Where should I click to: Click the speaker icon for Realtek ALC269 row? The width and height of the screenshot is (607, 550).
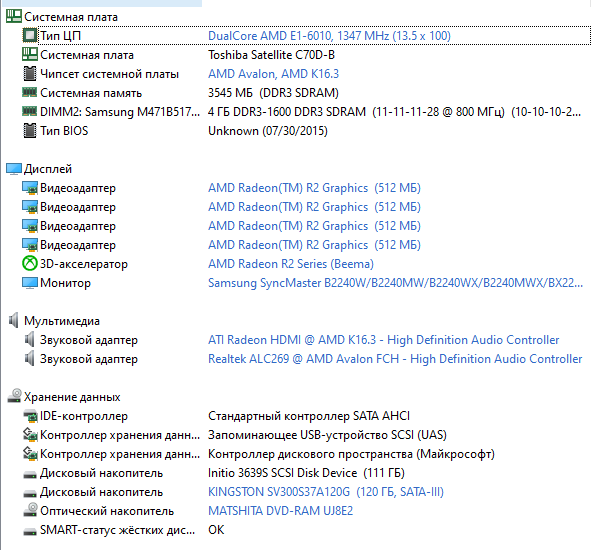point(29,358)
